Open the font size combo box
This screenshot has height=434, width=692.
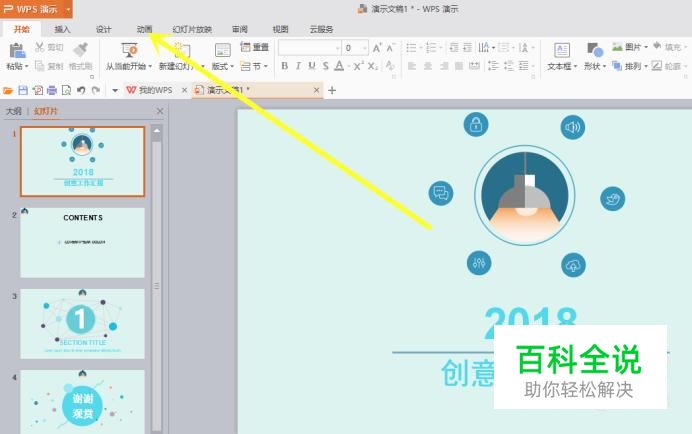(x=355, y=48)
